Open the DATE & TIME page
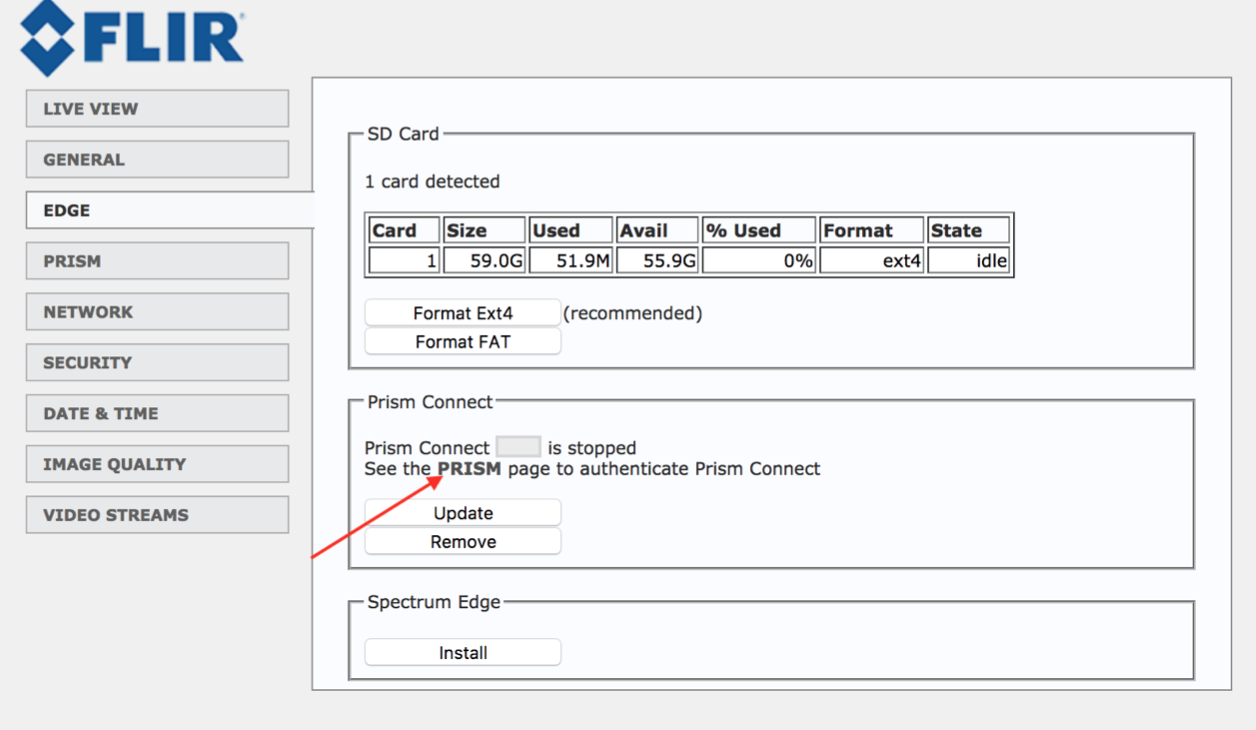Image resolution: width=1256 pixels, height=730 pixels. pyautogui.click(x=157, y=414)
